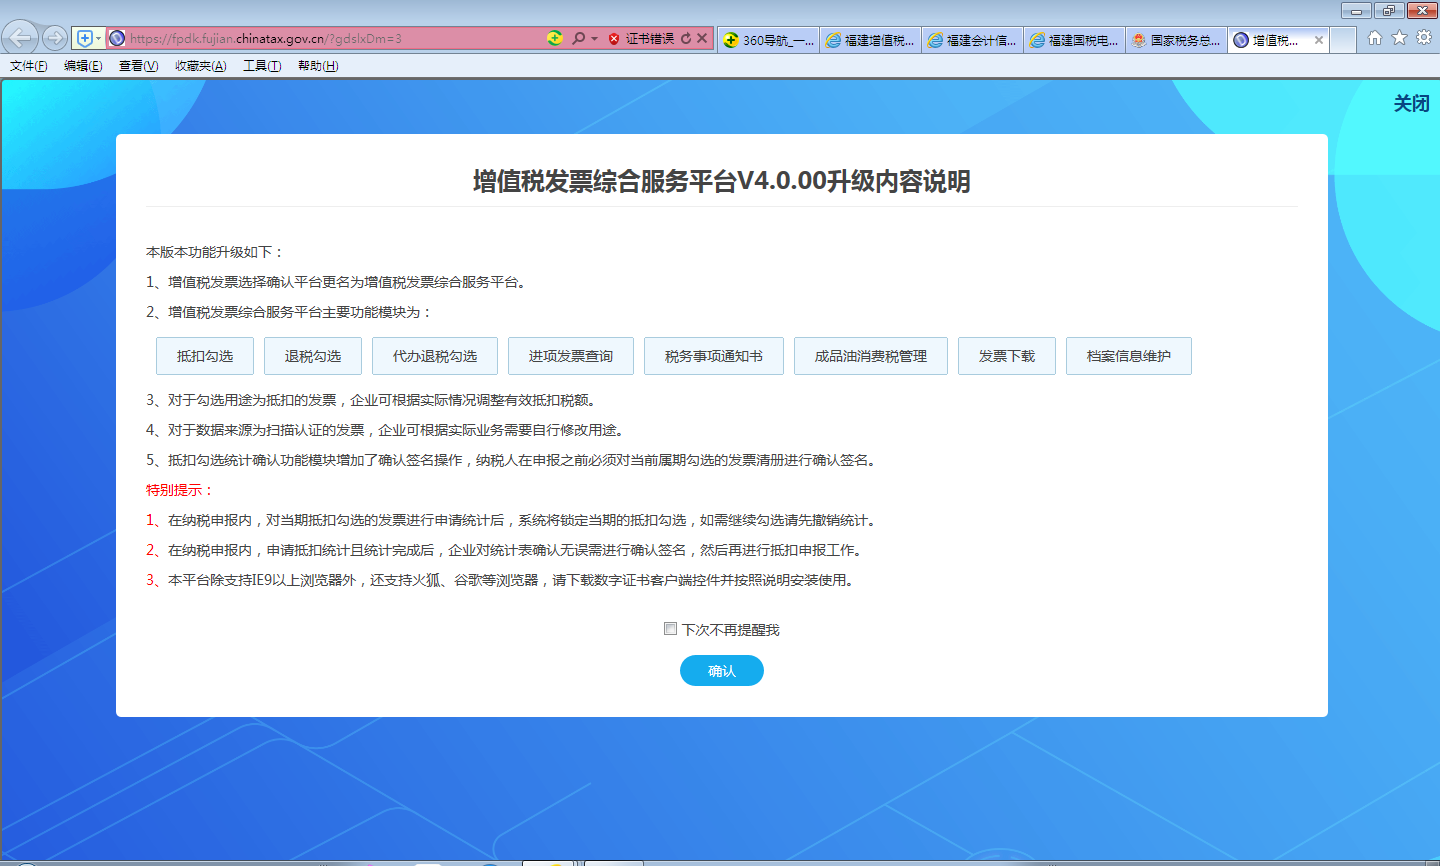This screenshot has width=1440, height=866.
Task: Open the 工具(T) menu
Action: click(x=262, y=66)
